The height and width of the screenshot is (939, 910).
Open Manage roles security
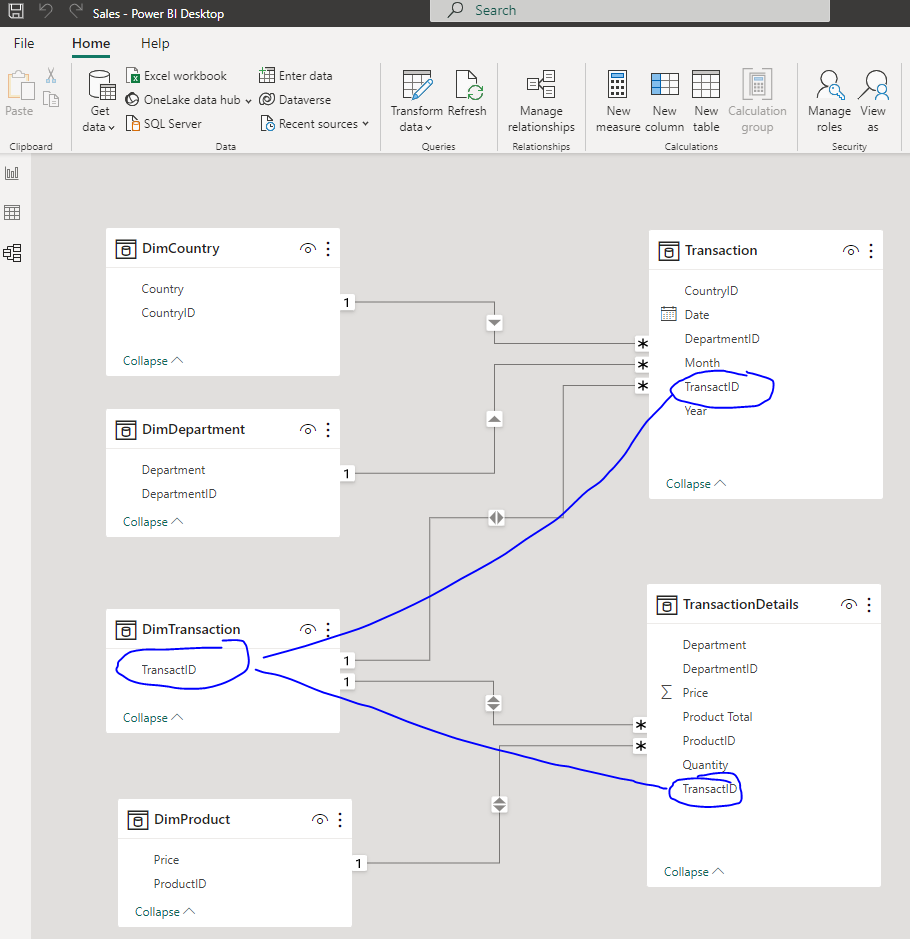(829, 101)
